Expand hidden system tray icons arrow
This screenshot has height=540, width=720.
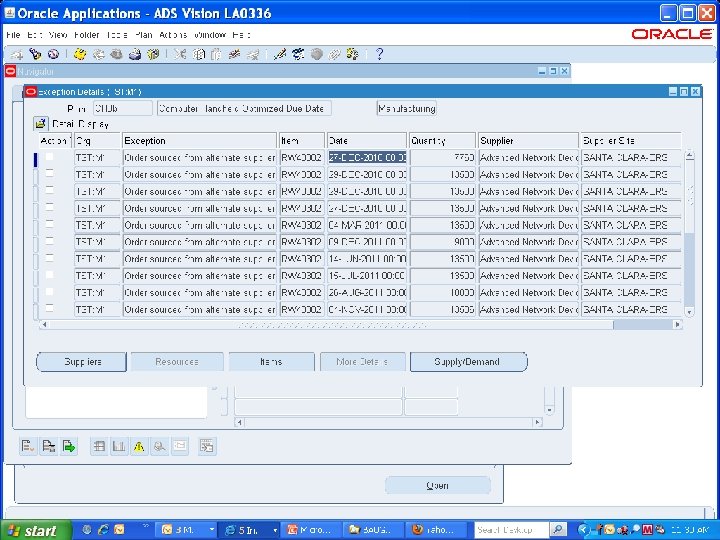[x=583, y=530]
